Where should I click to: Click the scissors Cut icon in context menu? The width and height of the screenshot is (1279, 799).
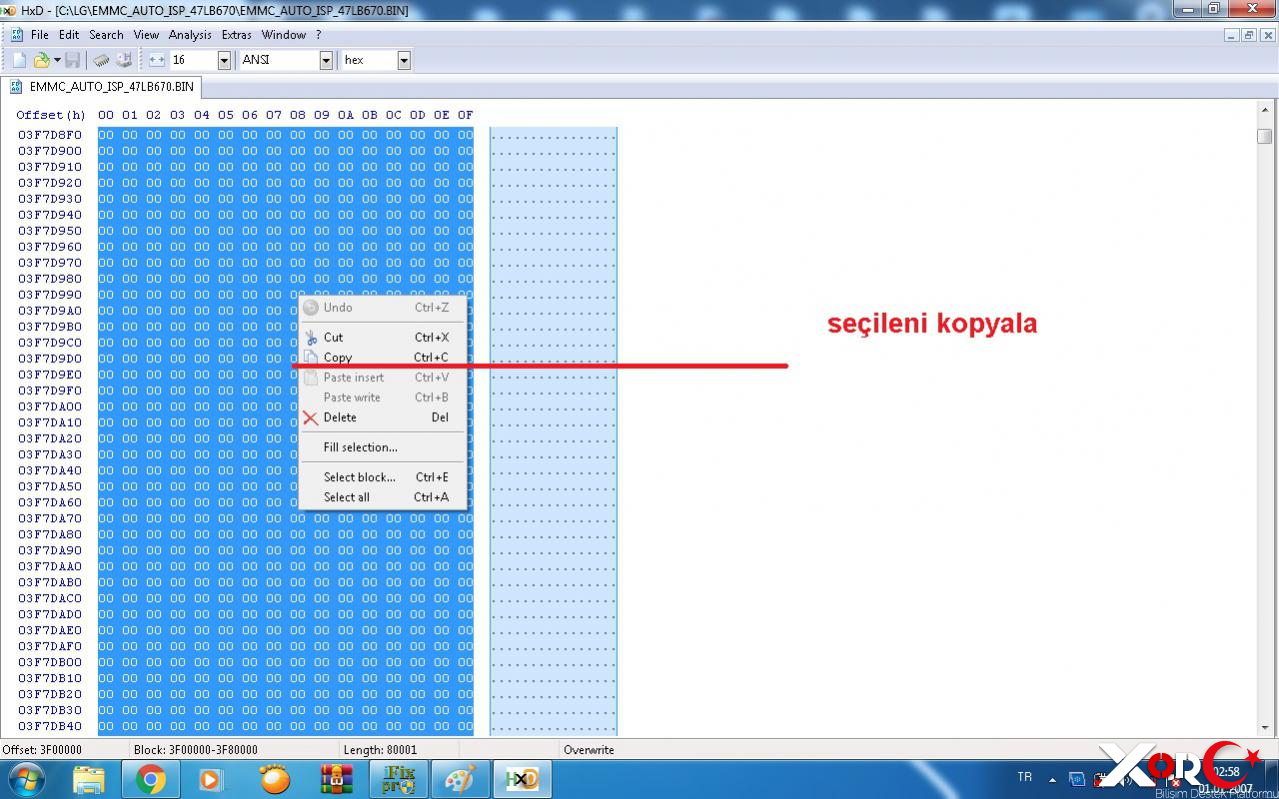click(311, 338)
